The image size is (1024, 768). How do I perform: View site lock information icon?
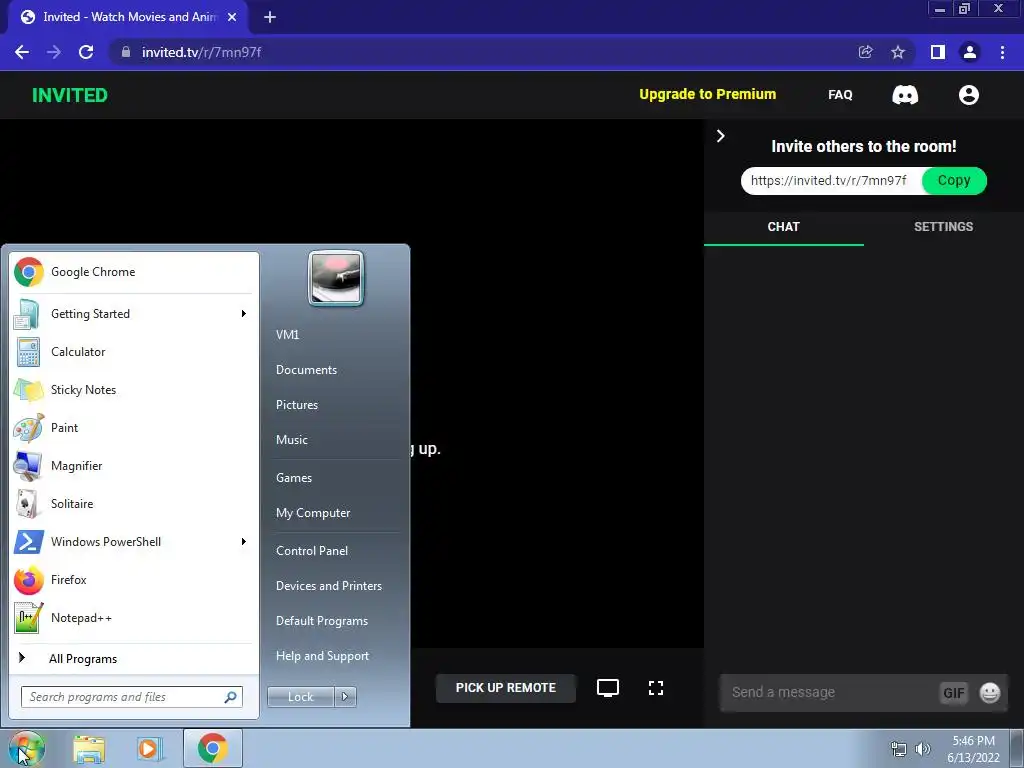click(125, 52)
